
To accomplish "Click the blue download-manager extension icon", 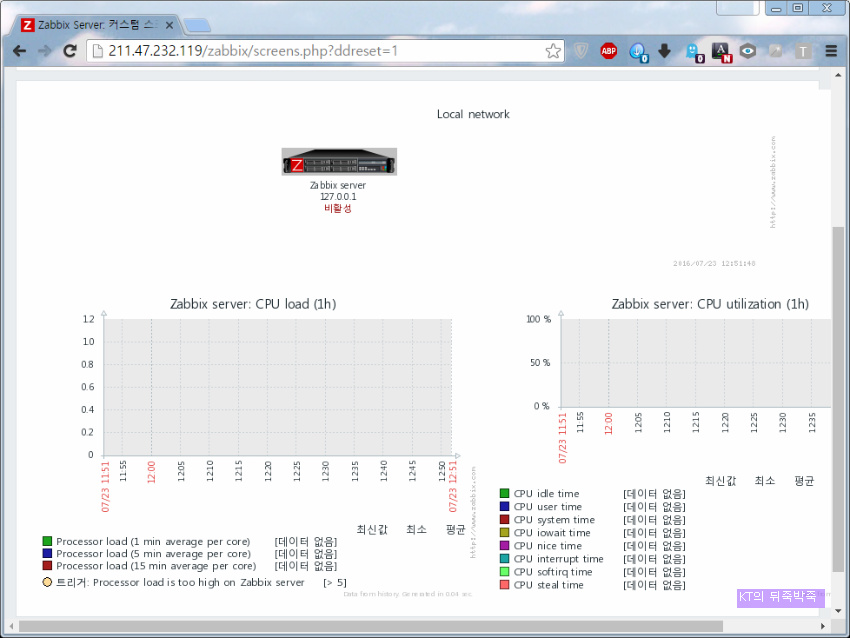I will (x=638, y=52).
